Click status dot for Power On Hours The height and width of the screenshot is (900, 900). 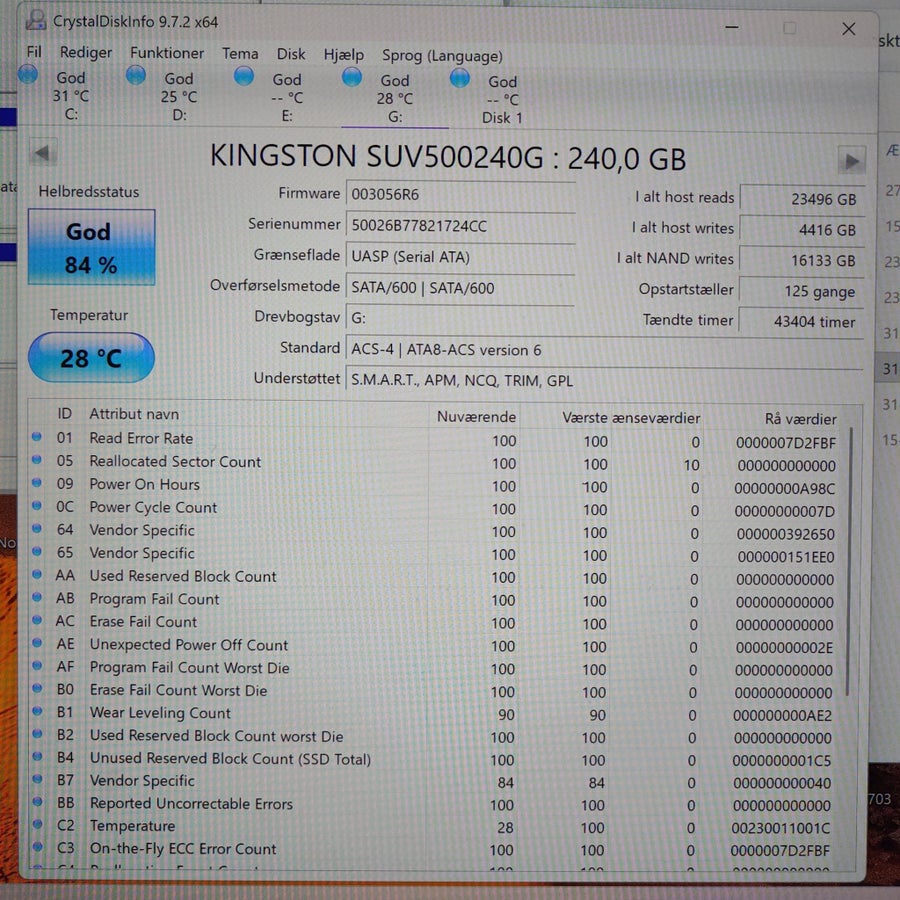pyautogui.click(x=37, y=482)
